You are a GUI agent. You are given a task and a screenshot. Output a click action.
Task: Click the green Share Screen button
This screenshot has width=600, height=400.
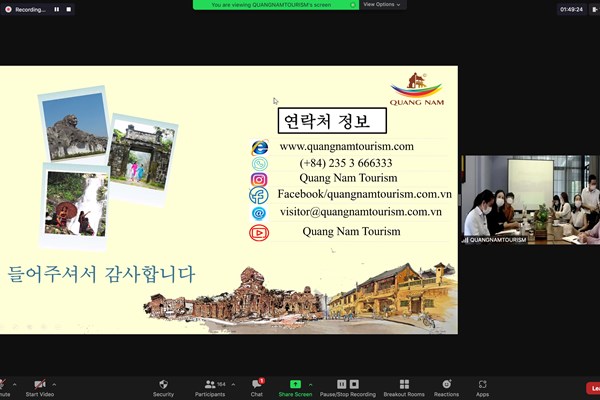pyautogui.click(x=295, y=388)
